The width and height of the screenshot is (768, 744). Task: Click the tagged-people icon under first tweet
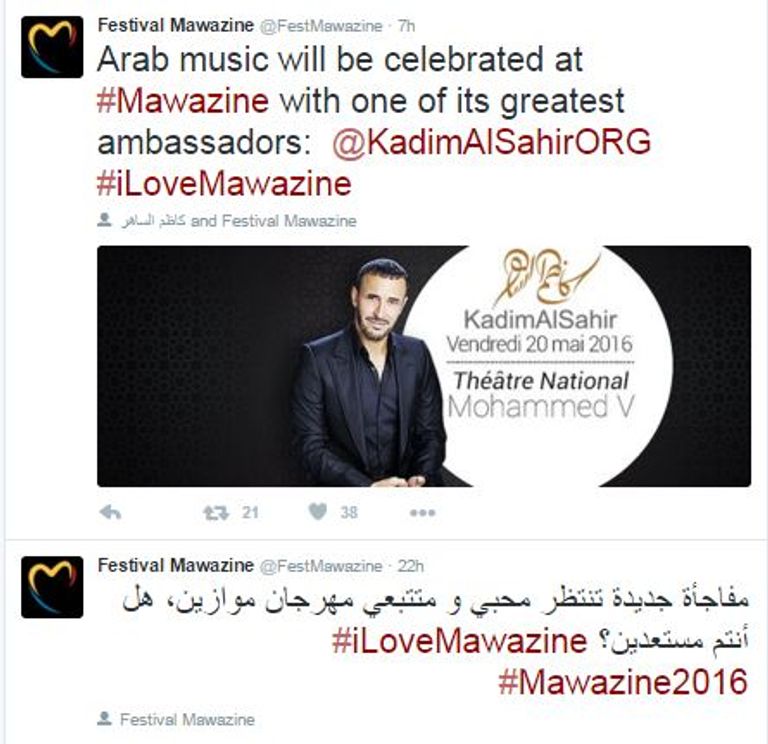(x=104, y=220)
